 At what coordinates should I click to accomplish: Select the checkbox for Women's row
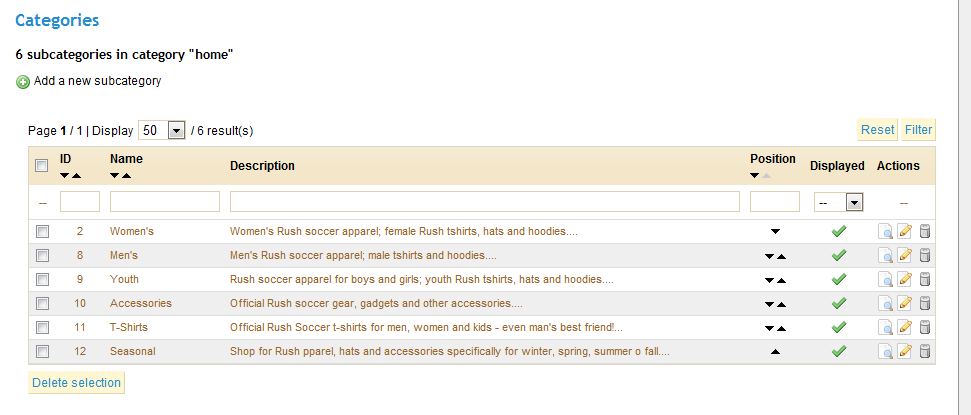tap(42, 231)
